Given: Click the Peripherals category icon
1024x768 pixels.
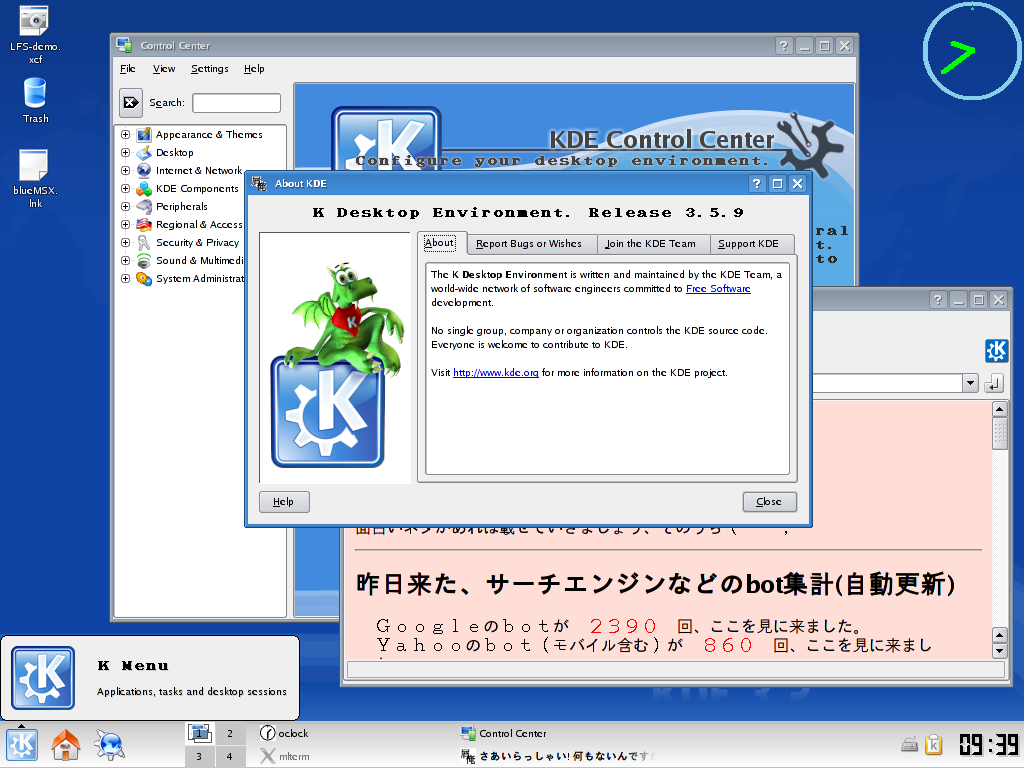Looking at the screenshot, I should pos(144,206).
